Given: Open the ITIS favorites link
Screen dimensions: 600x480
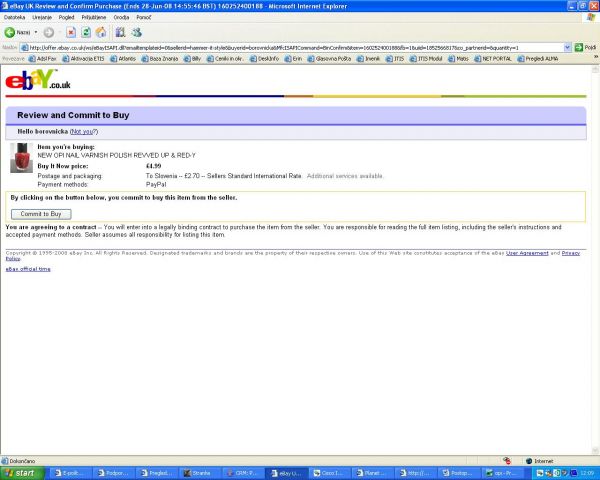Looking at the screenshot, I should coord(395,59).
